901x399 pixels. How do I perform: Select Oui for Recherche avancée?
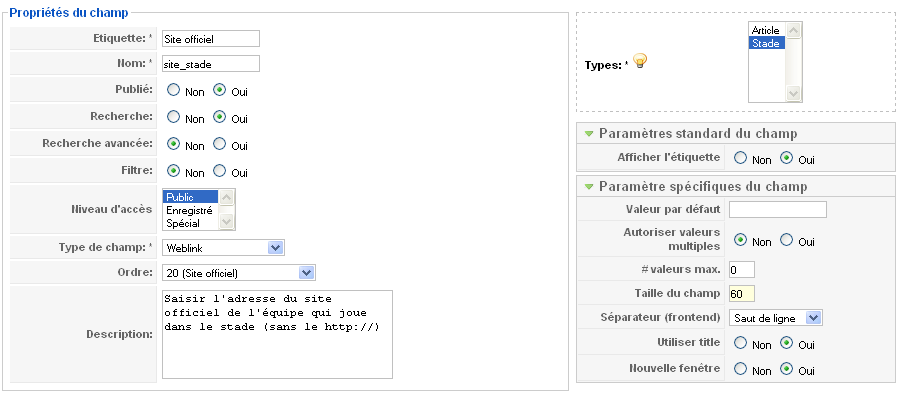click(220, 144)
